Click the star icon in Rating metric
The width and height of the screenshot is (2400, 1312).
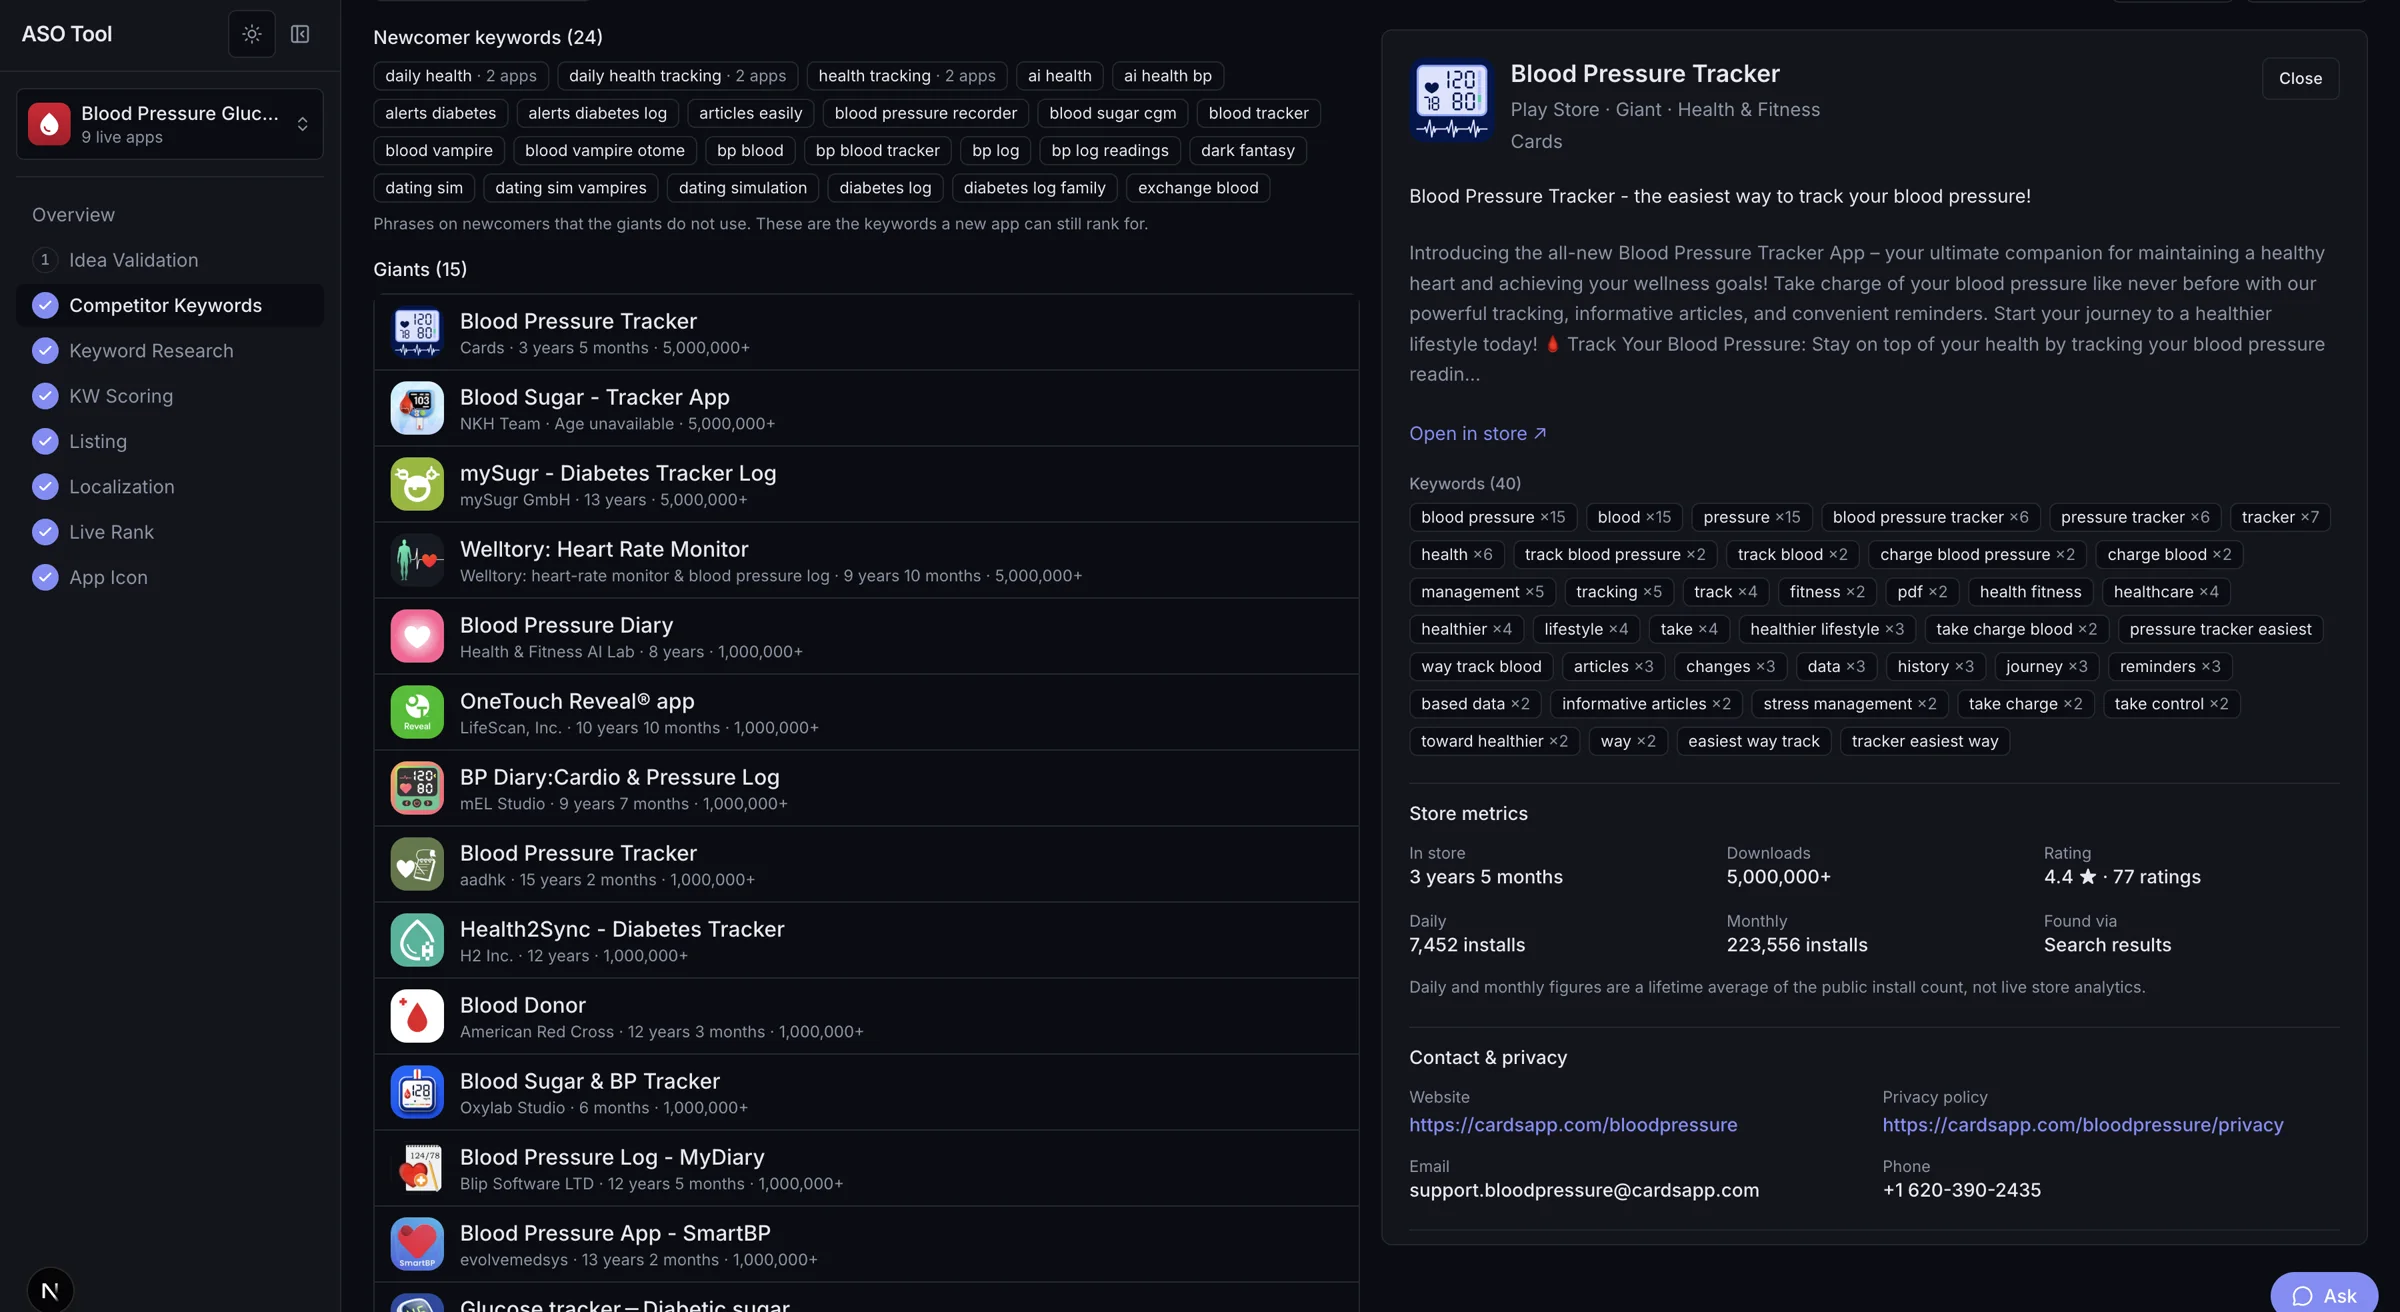[2087, 878]
